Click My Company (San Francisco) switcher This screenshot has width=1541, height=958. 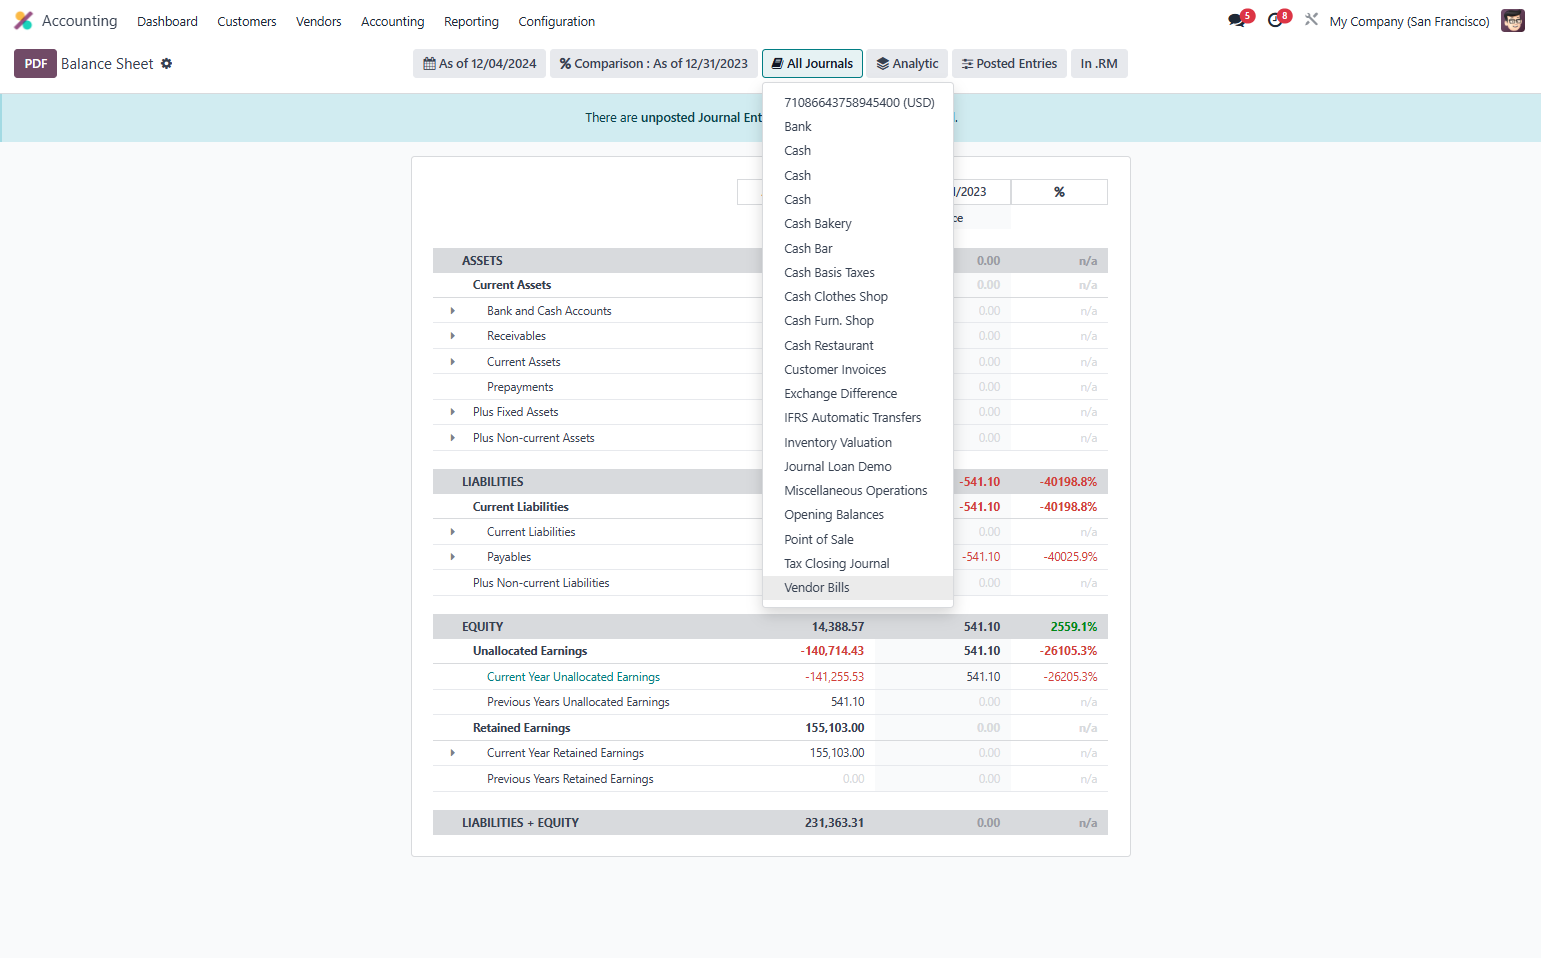[x=1409, y=21]
